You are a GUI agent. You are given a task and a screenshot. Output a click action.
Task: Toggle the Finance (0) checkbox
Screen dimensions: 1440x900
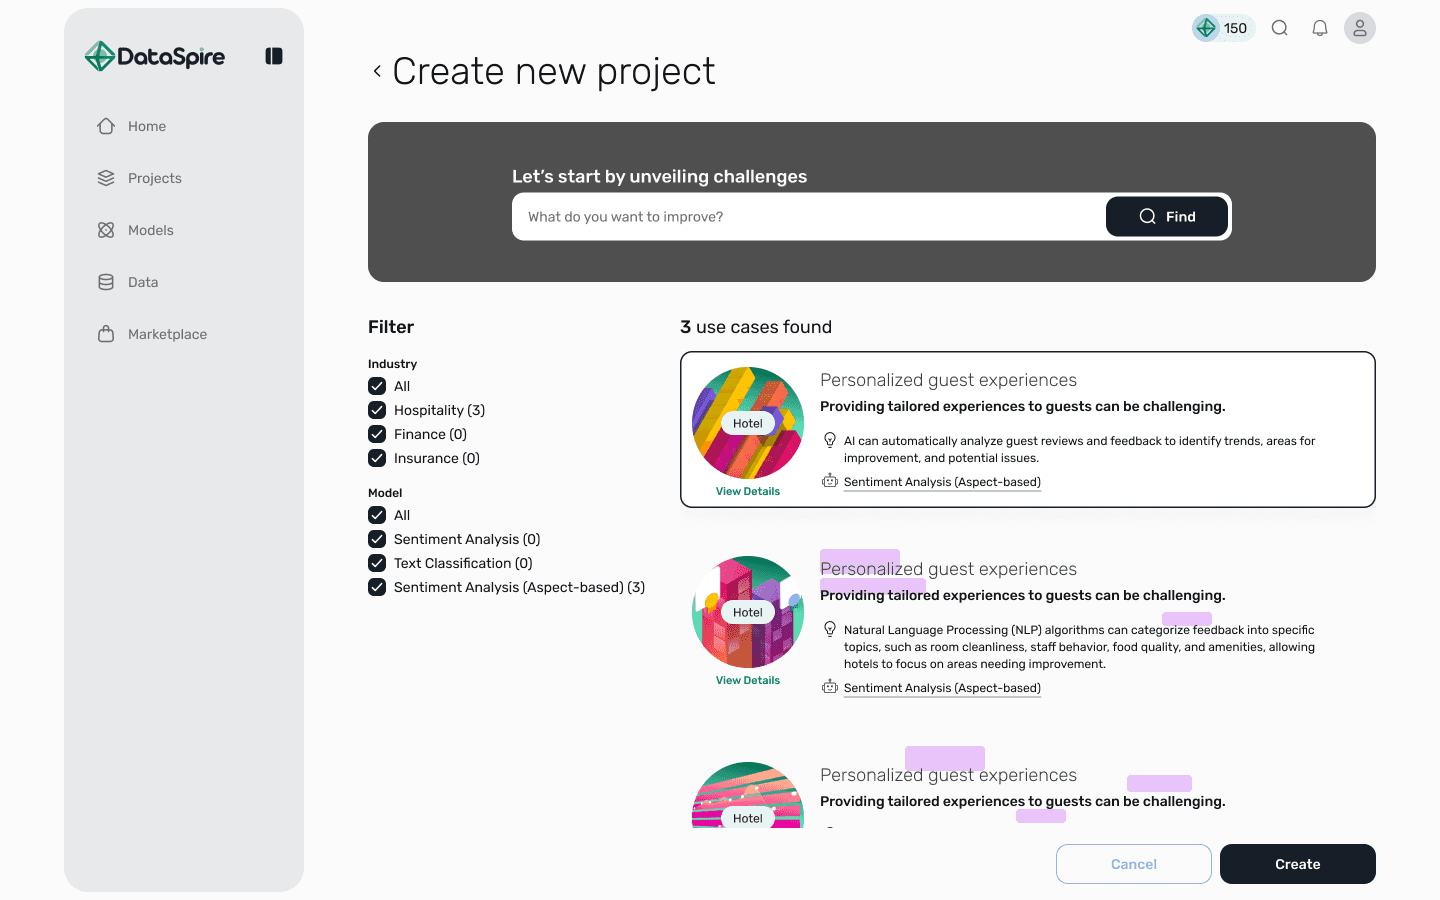click(x=377, y=434)
